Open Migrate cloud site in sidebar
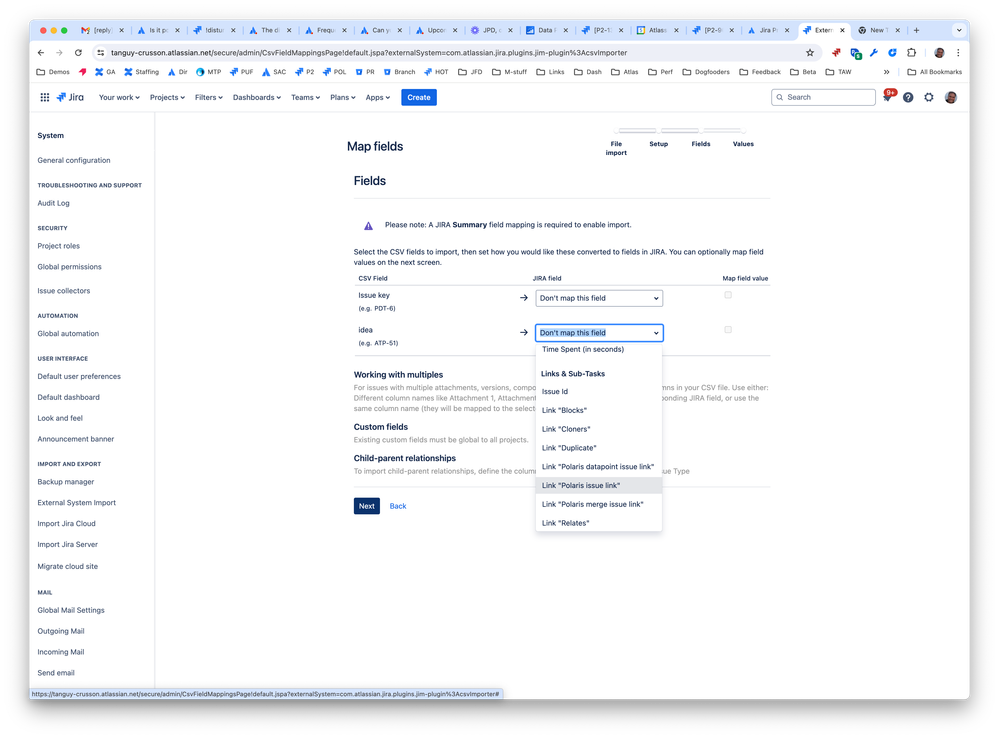 (x=68, y=567)
